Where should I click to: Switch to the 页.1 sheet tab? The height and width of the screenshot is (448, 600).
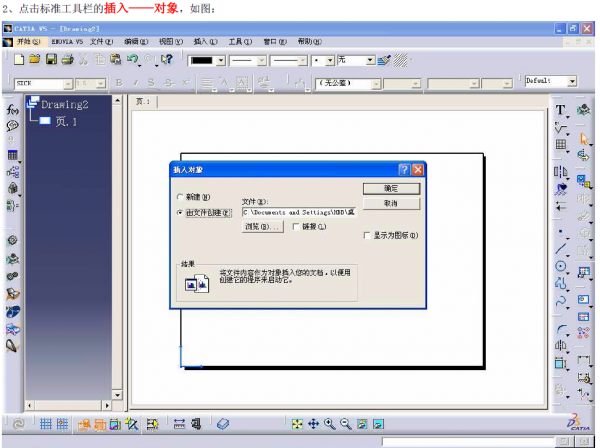143,102
